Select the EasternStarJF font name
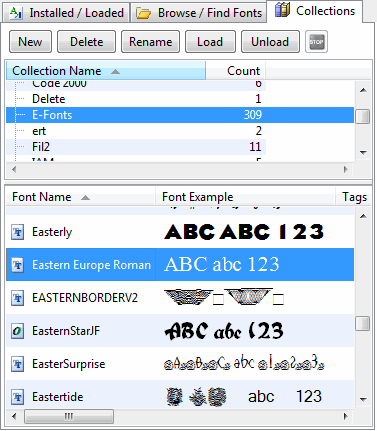Image resolution: width=377 pixels, height=431 pixels. click(x=66, y=331)
